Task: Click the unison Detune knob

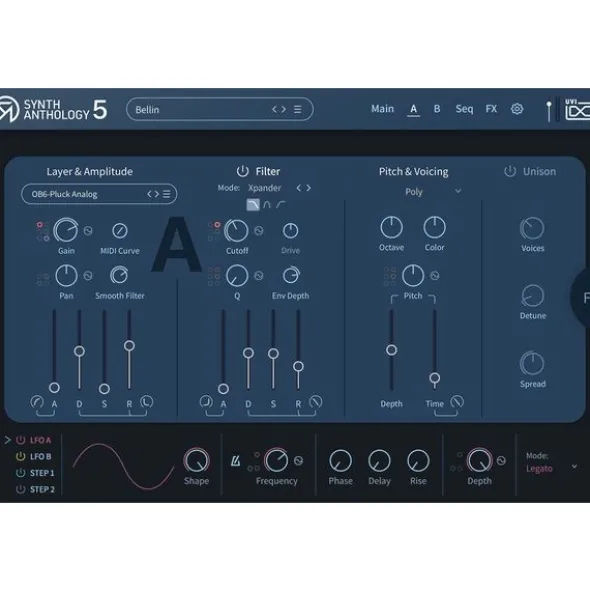Action: 532,296
